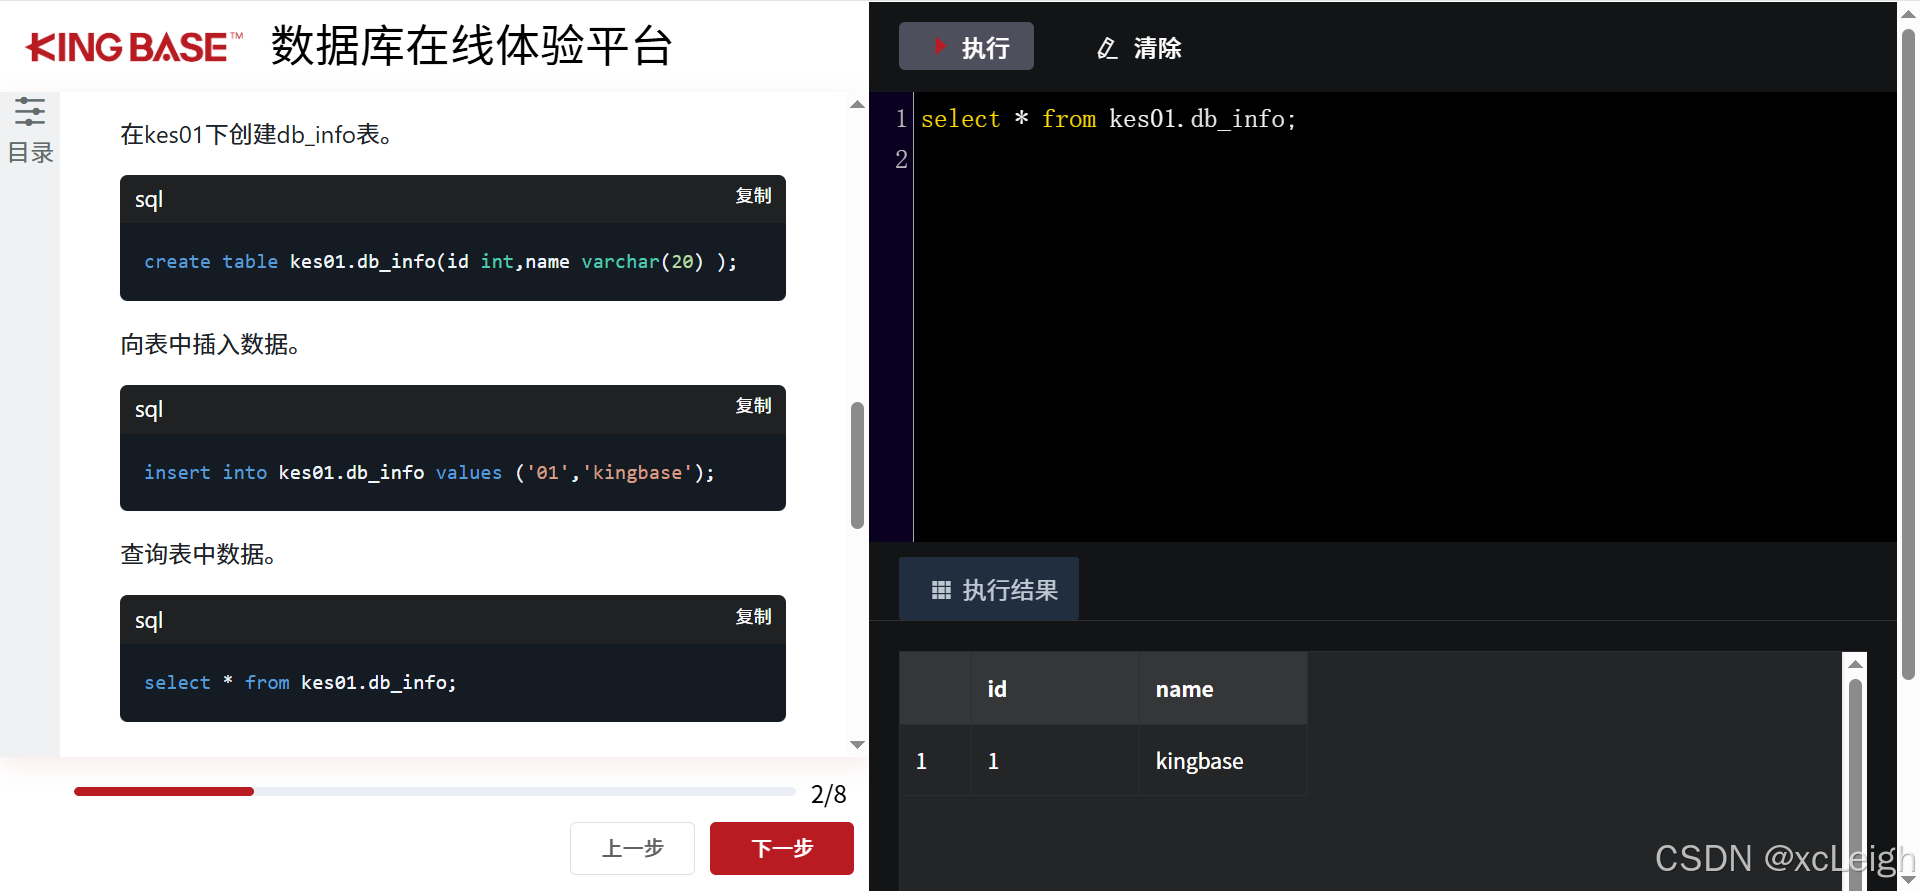1920x891 pixels.
Task: Select the kingbase cell in results
Action: [1223, 761]
